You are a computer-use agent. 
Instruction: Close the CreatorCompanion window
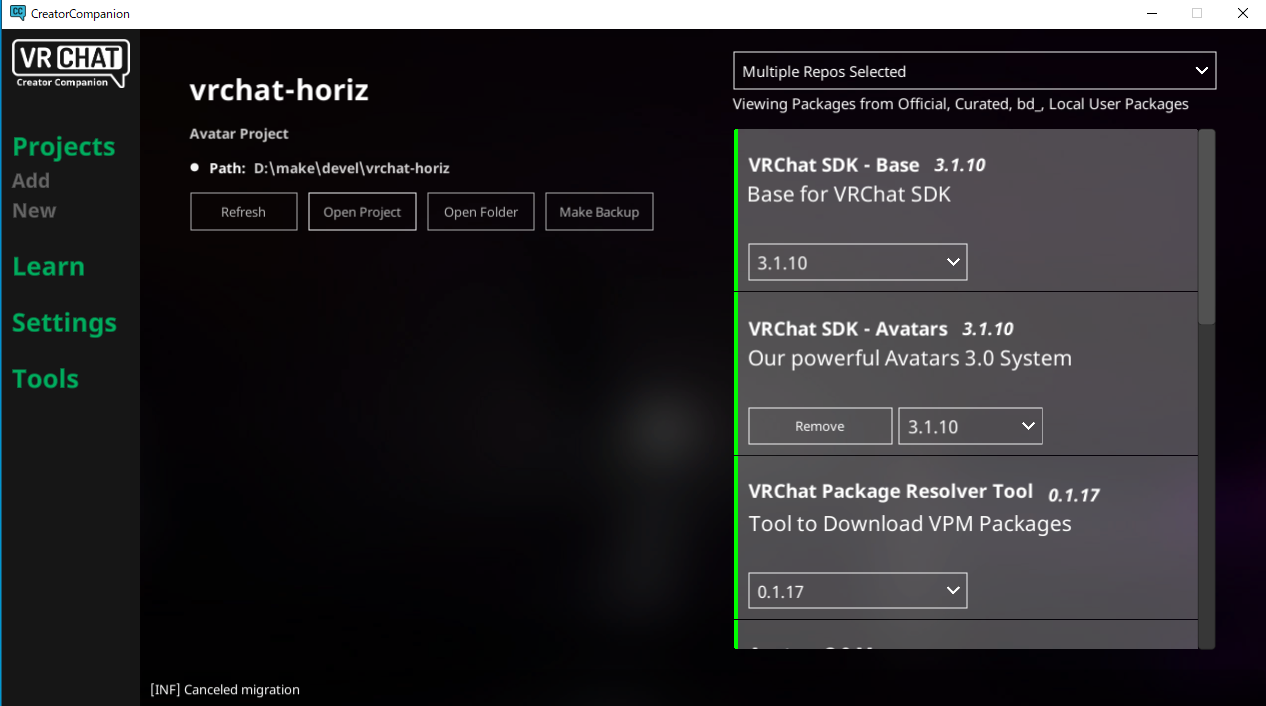(x=1243, y=14)
